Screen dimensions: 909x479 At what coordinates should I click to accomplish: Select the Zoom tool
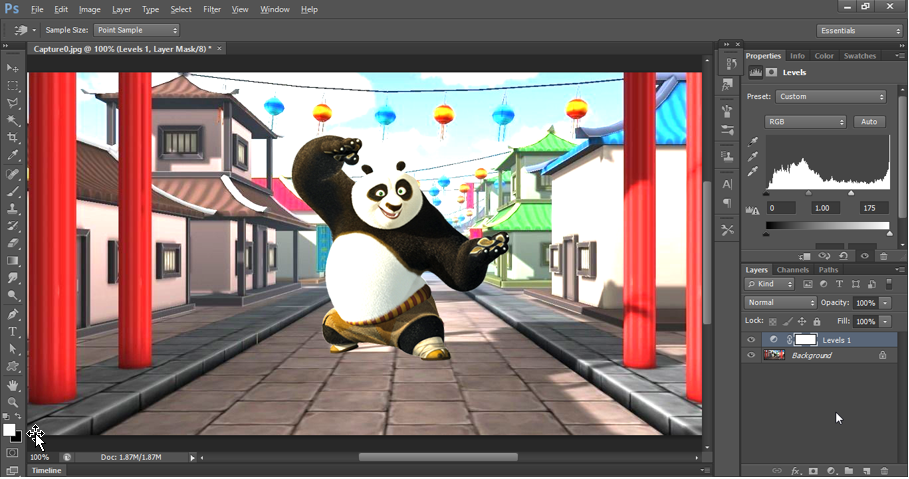click(x=12, y=402)
